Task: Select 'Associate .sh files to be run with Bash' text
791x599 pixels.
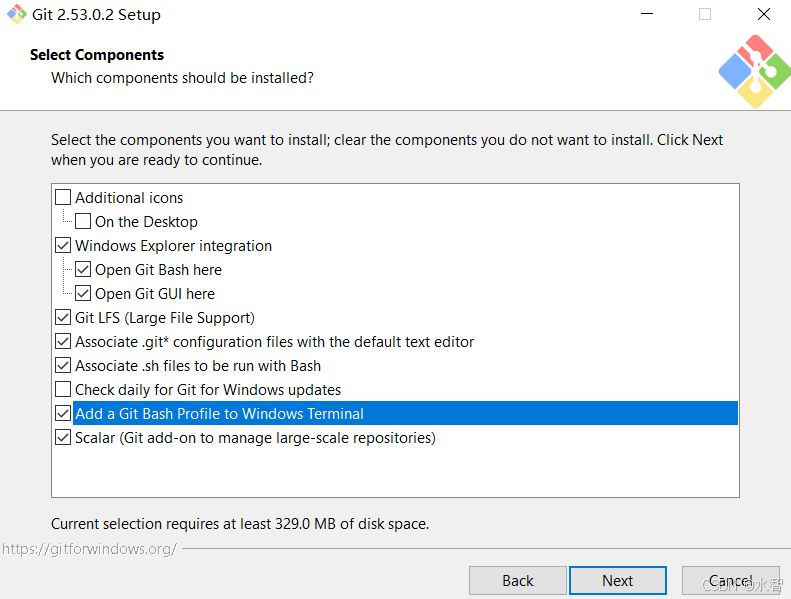Action: click(x=198, y=366)
